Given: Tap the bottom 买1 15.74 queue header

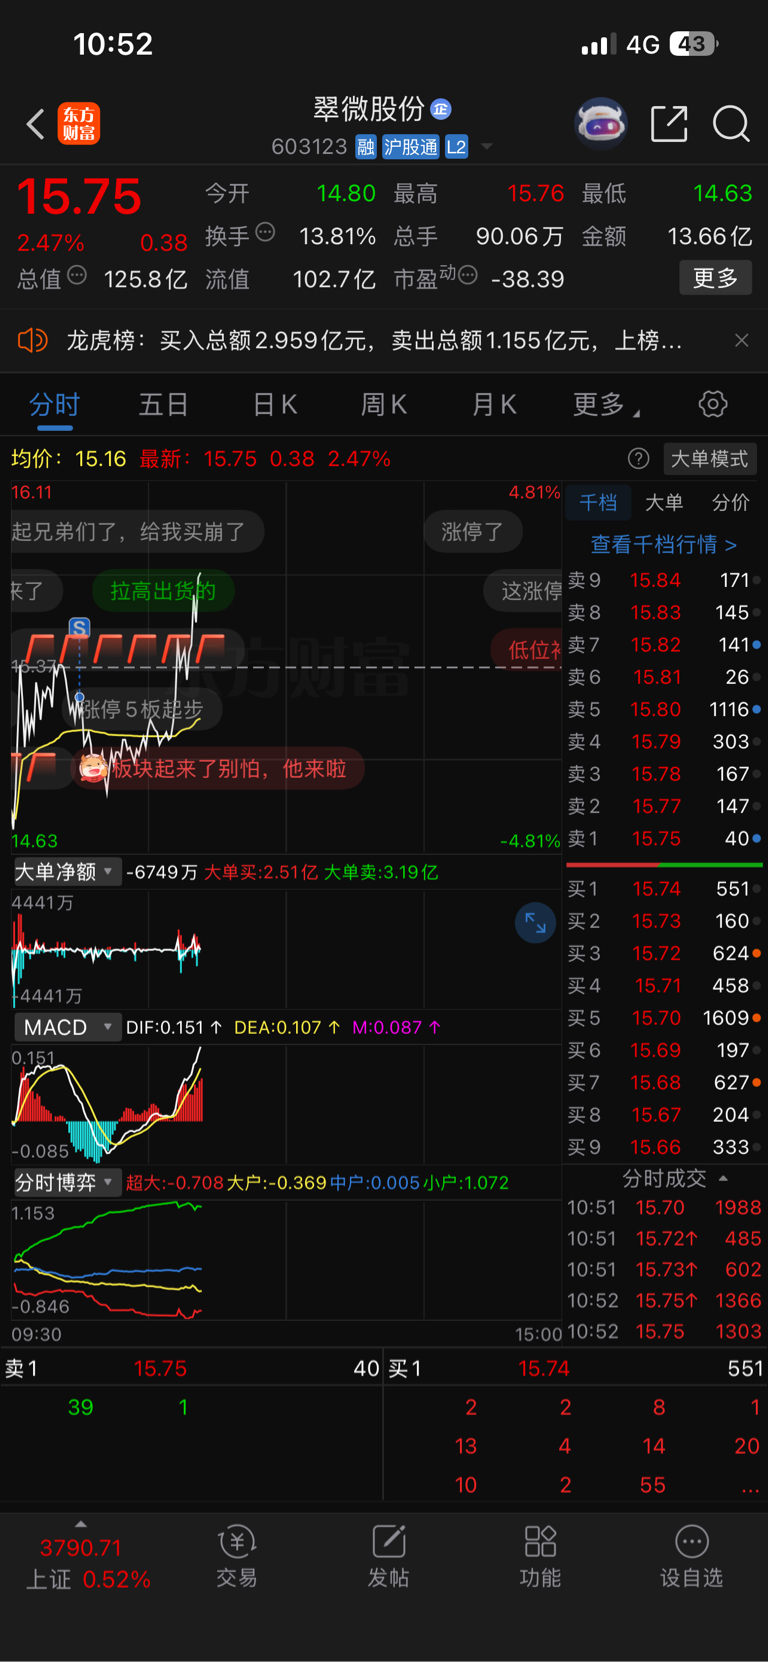Looking at the screenshot, I should pos(575,1368).
